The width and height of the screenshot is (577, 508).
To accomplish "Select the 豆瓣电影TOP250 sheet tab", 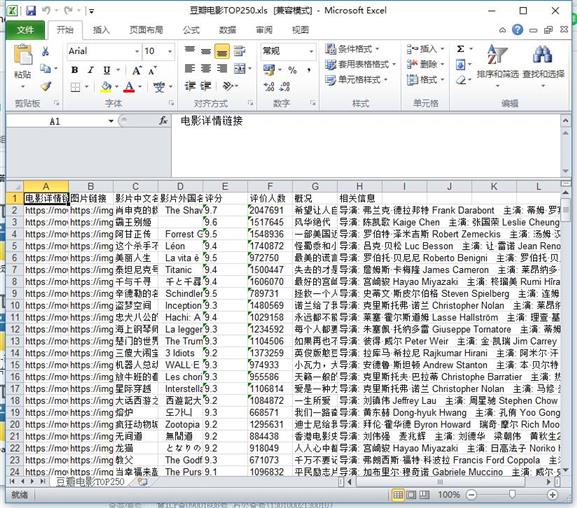I will [x=90, y=482].
